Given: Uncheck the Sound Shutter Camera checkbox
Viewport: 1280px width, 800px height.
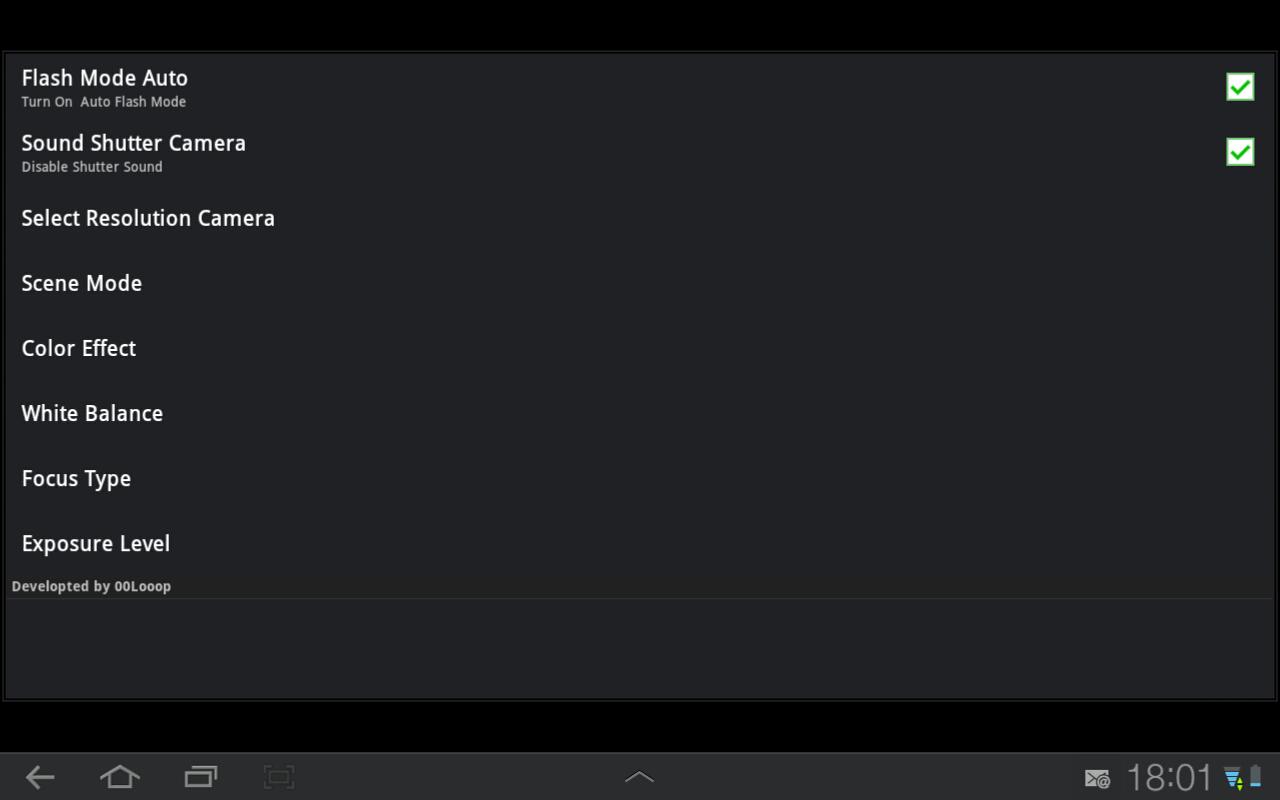Looking at the screenshot, I should pos(1240,152).
